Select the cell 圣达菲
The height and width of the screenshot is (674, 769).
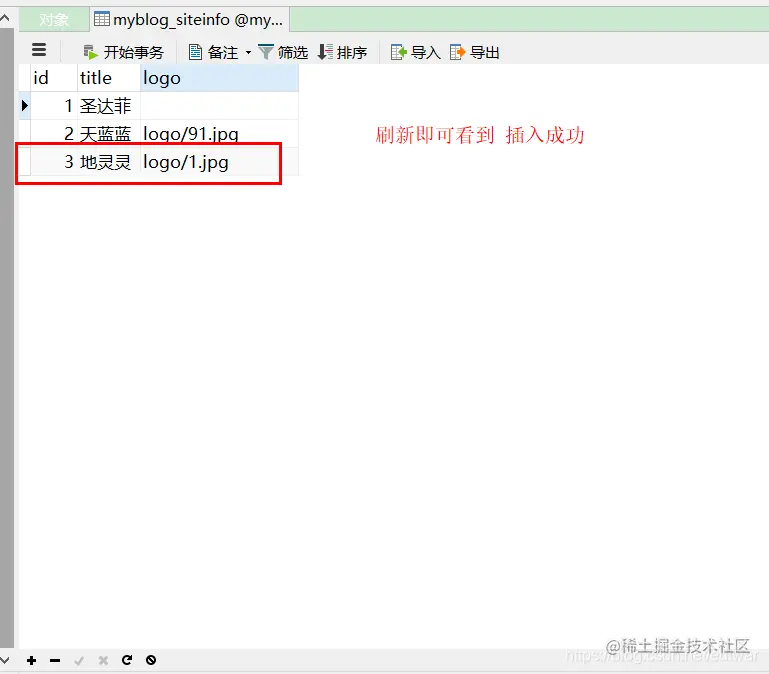point(109,106)
